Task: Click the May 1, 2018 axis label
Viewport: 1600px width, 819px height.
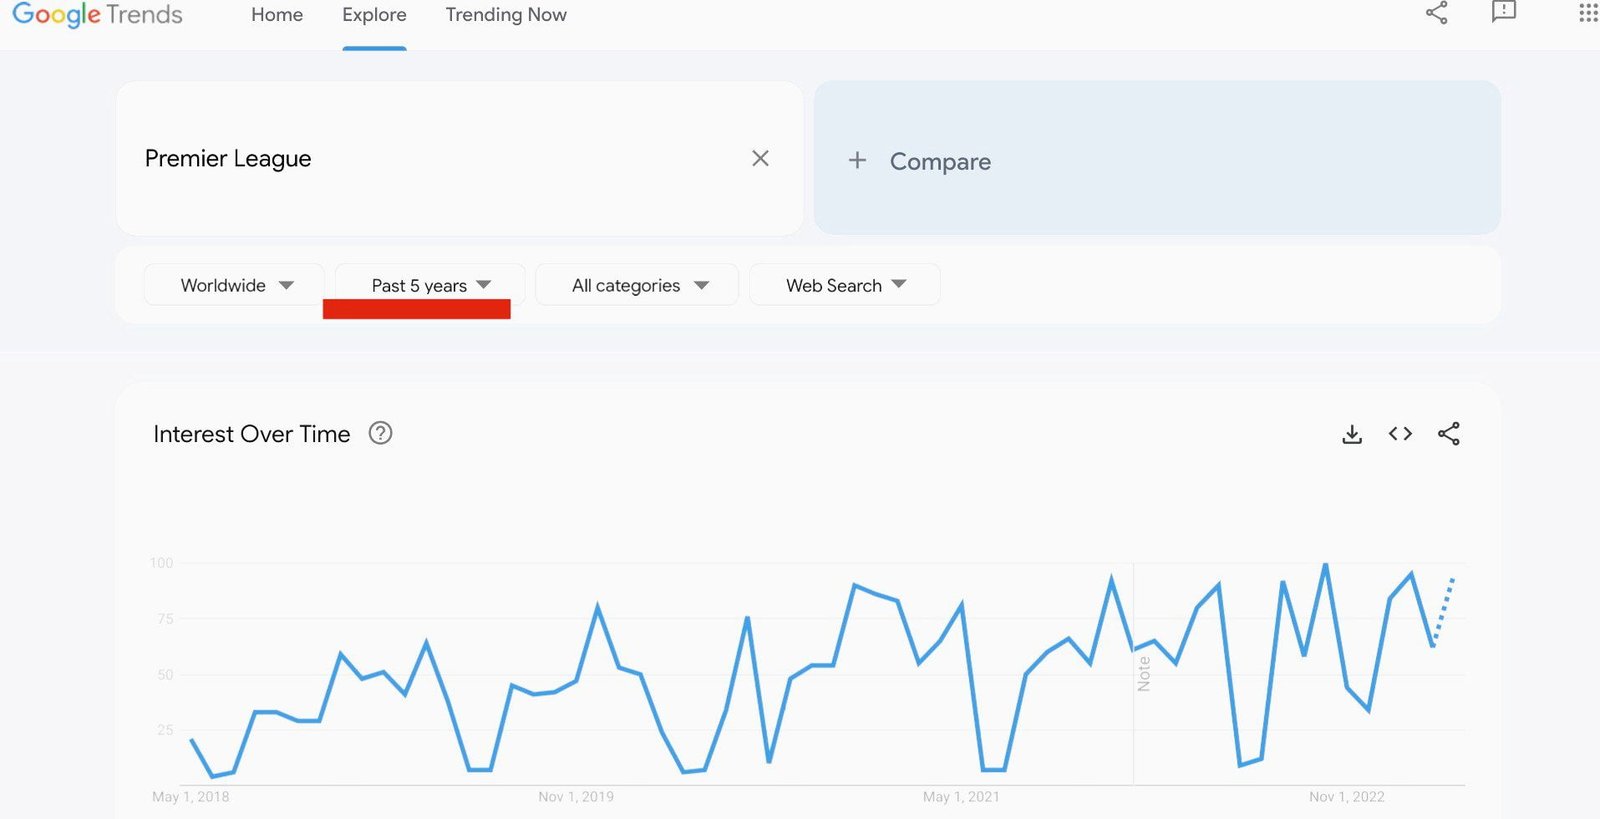Action: coord(190,797)
